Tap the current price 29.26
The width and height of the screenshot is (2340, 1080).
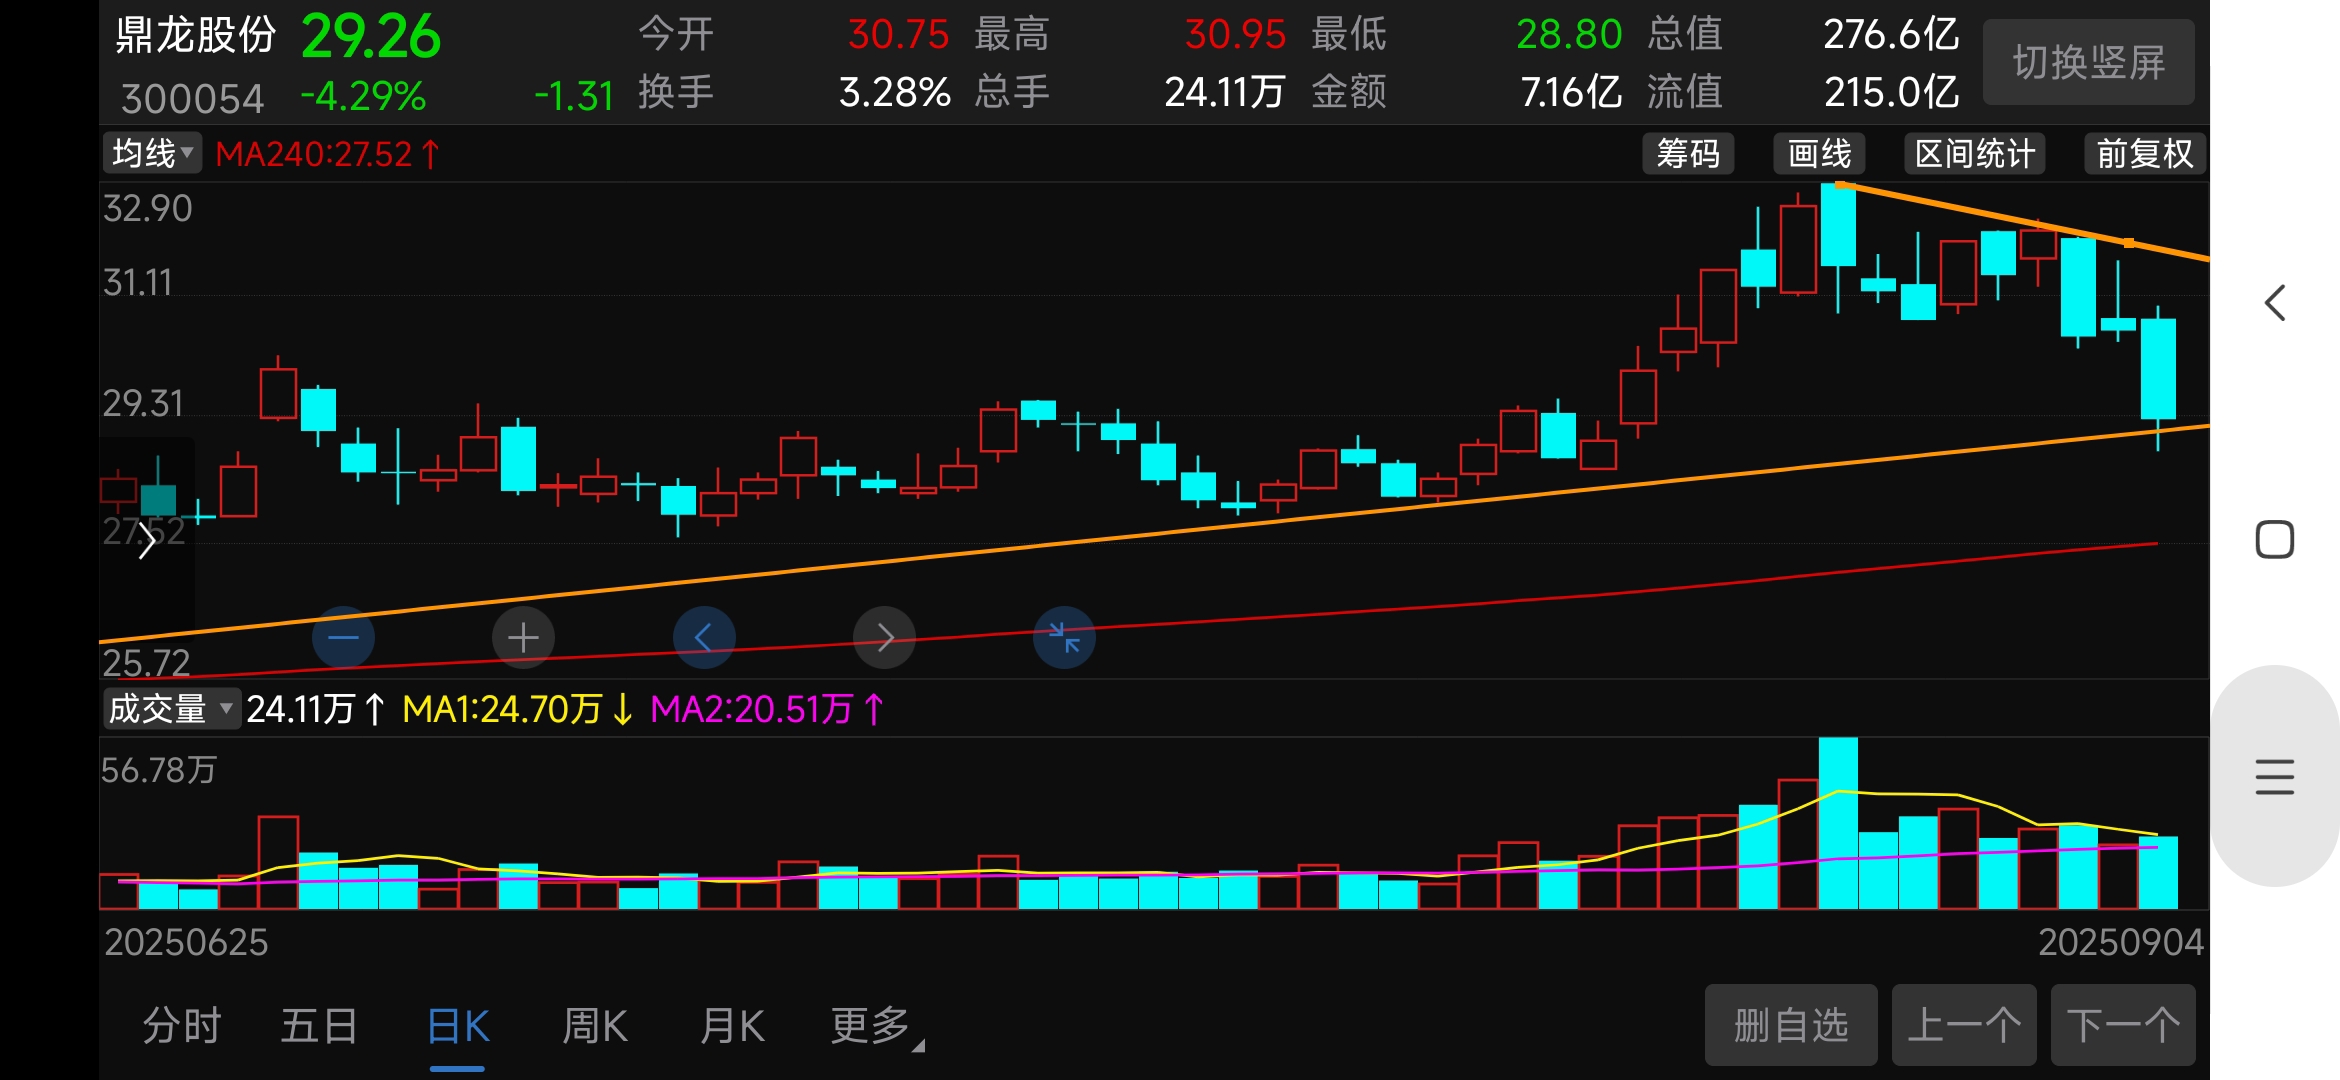pyautogui.click(x=371, y=37)
